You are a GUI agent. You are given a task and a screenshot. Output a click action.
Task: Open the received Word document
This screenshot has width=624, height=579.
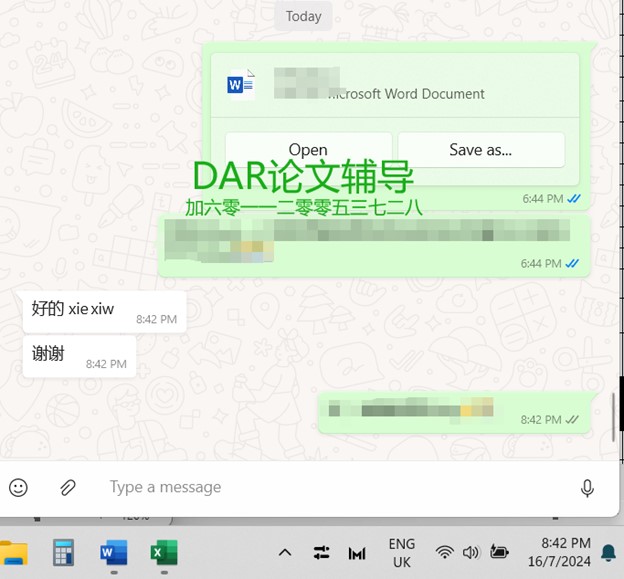(x=308, y=150)
